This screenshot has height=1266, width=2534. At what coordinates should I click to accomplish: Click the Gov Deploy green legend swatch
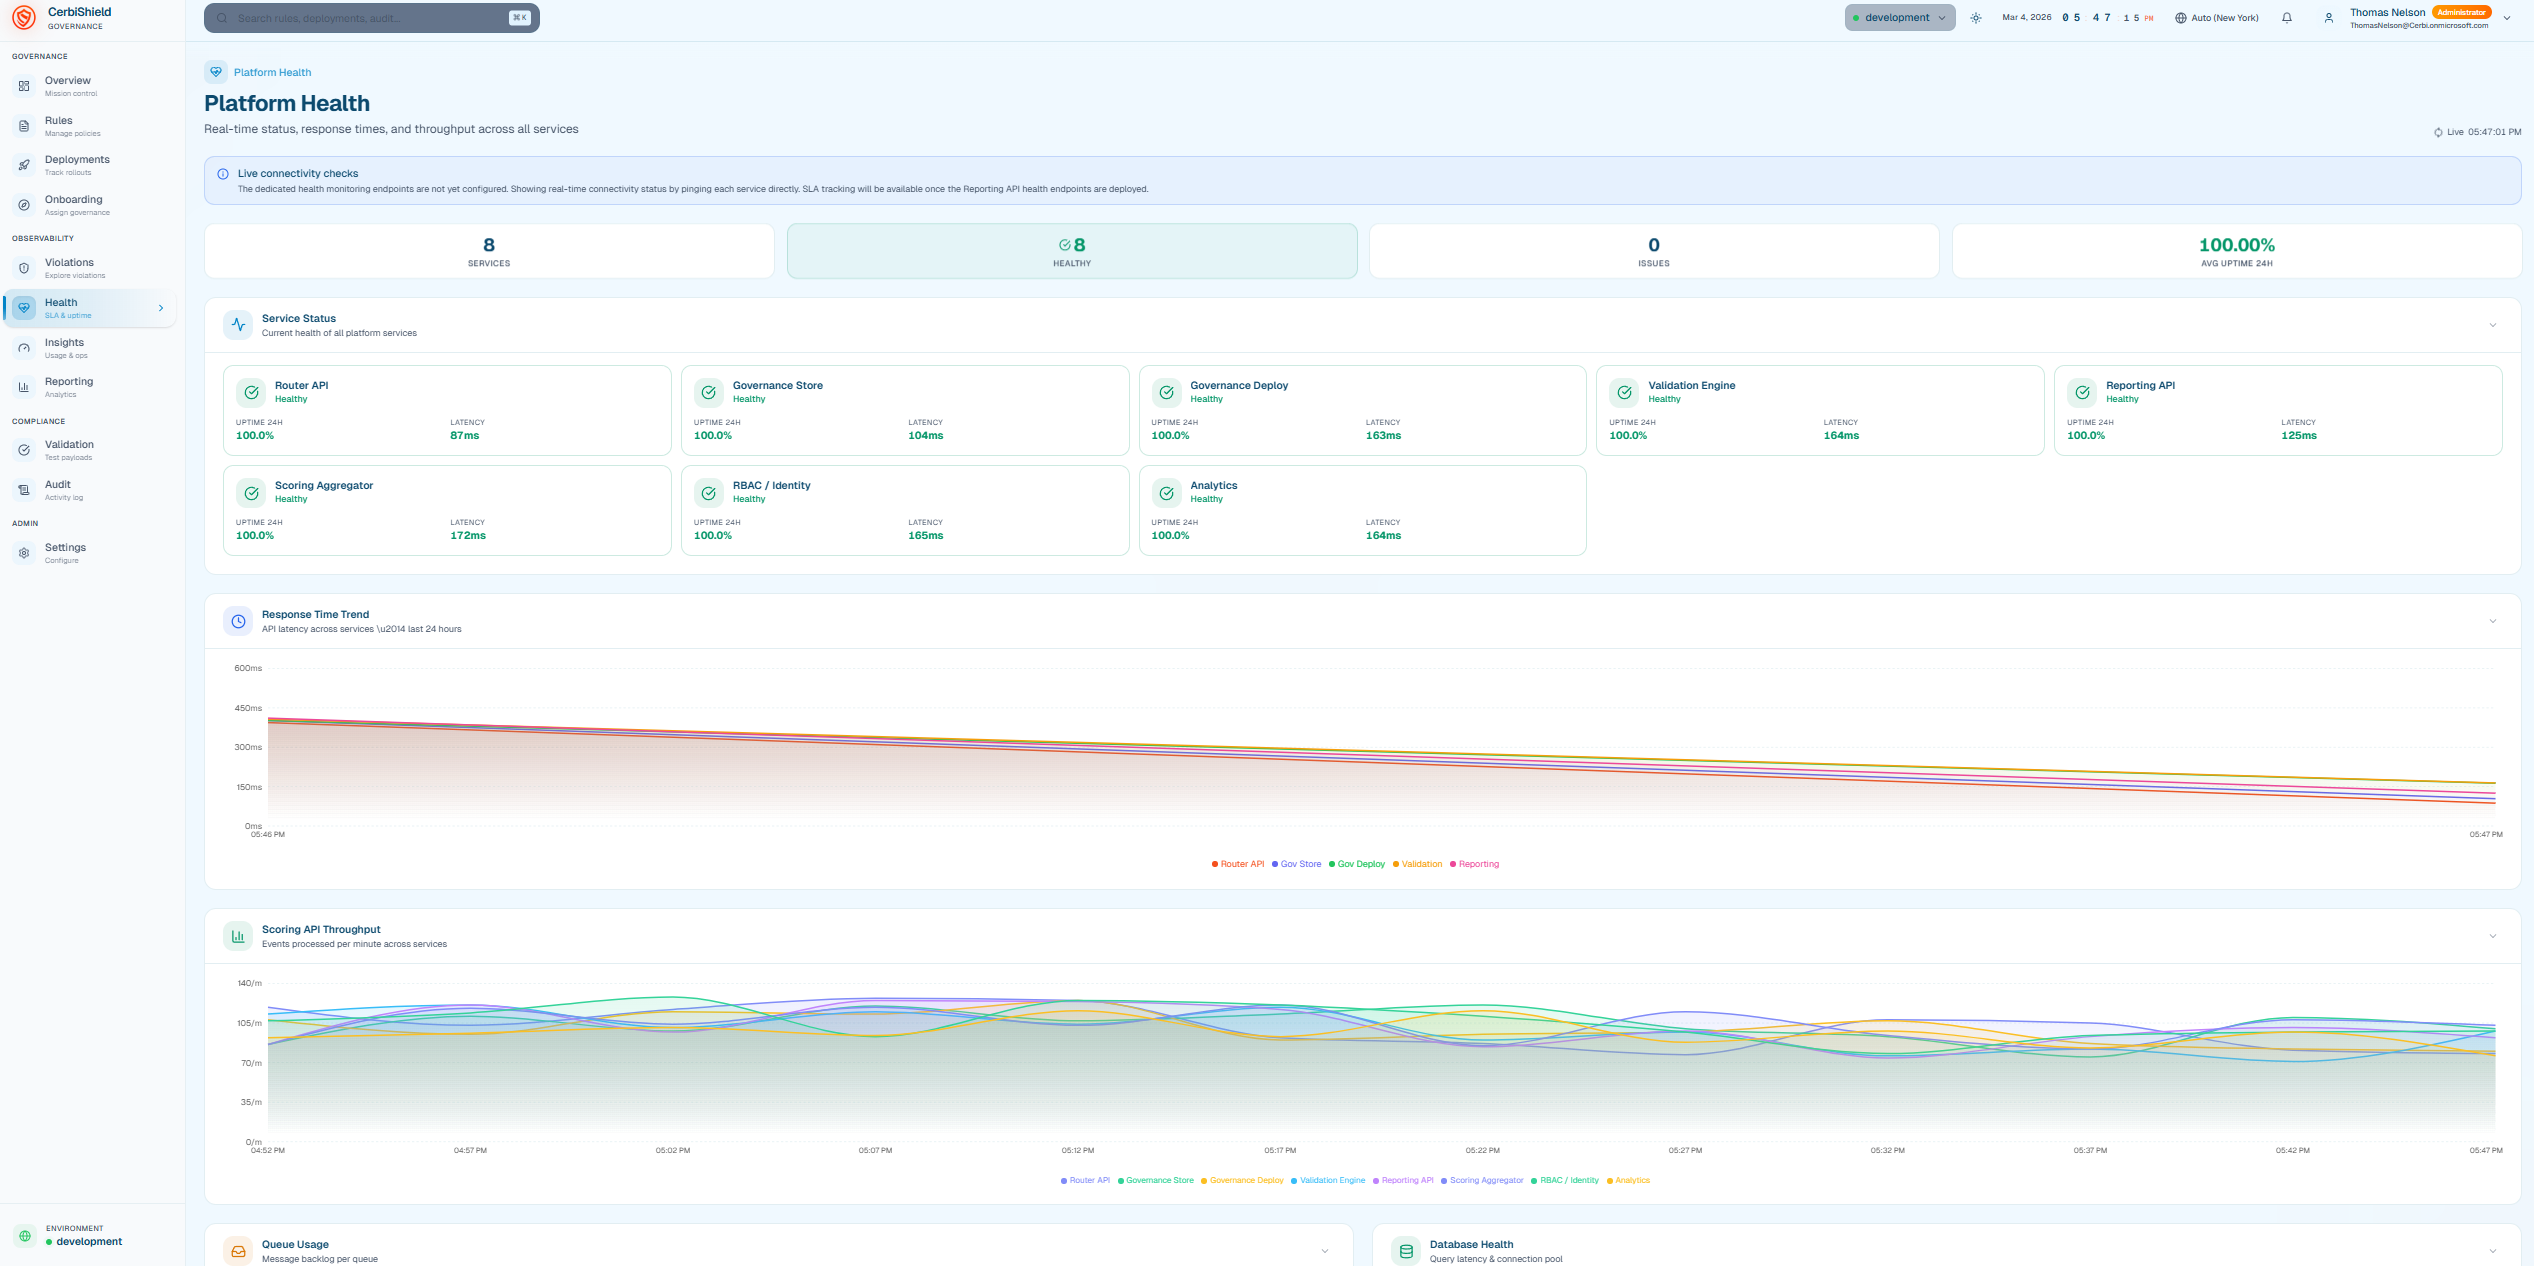(1332, 864)
